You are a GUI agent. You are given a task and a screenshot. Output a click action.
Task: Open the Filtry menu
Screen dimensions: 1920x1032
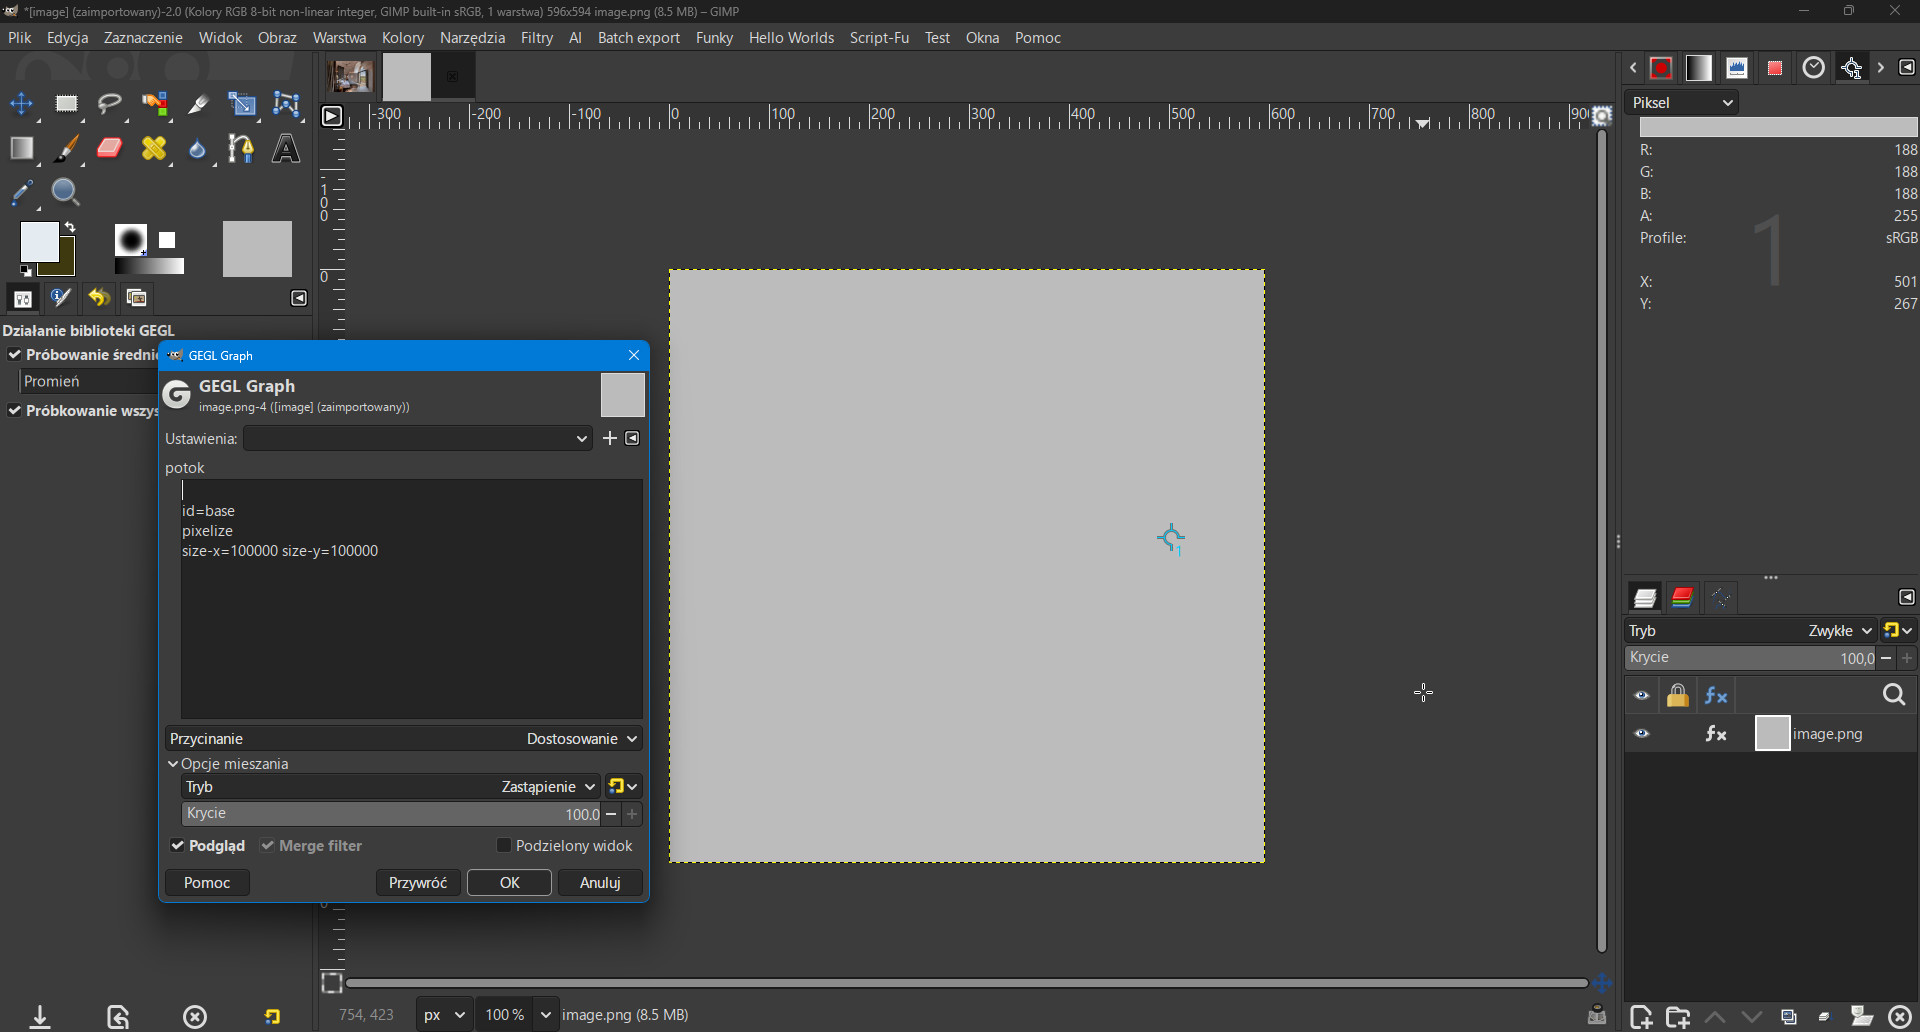tap(536, 38)
